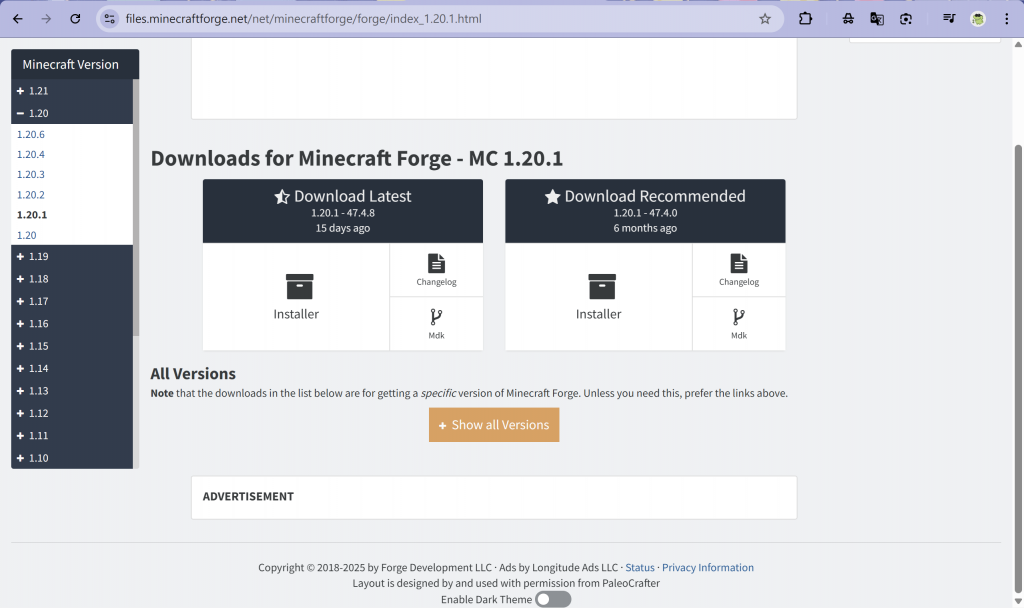The height and width of the screenshot is (608, 1024).
Task: Download the Latest 47.4.8 Installer
Action: pyautogui.click(x=296, y=296)
